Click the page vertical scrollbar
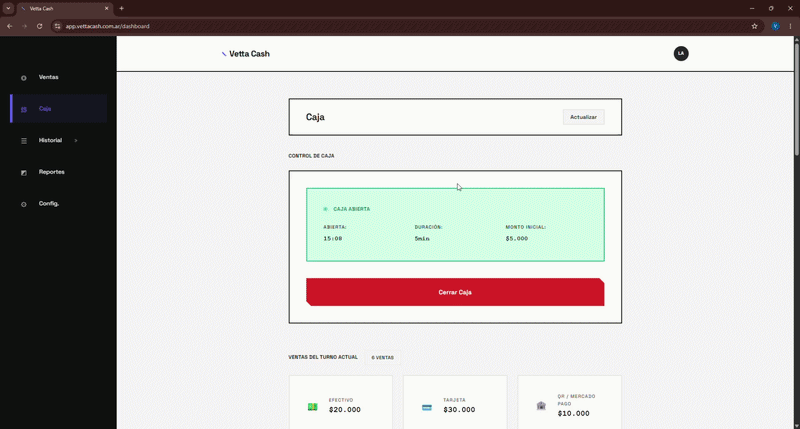800x429 pixels. [796, 99]
